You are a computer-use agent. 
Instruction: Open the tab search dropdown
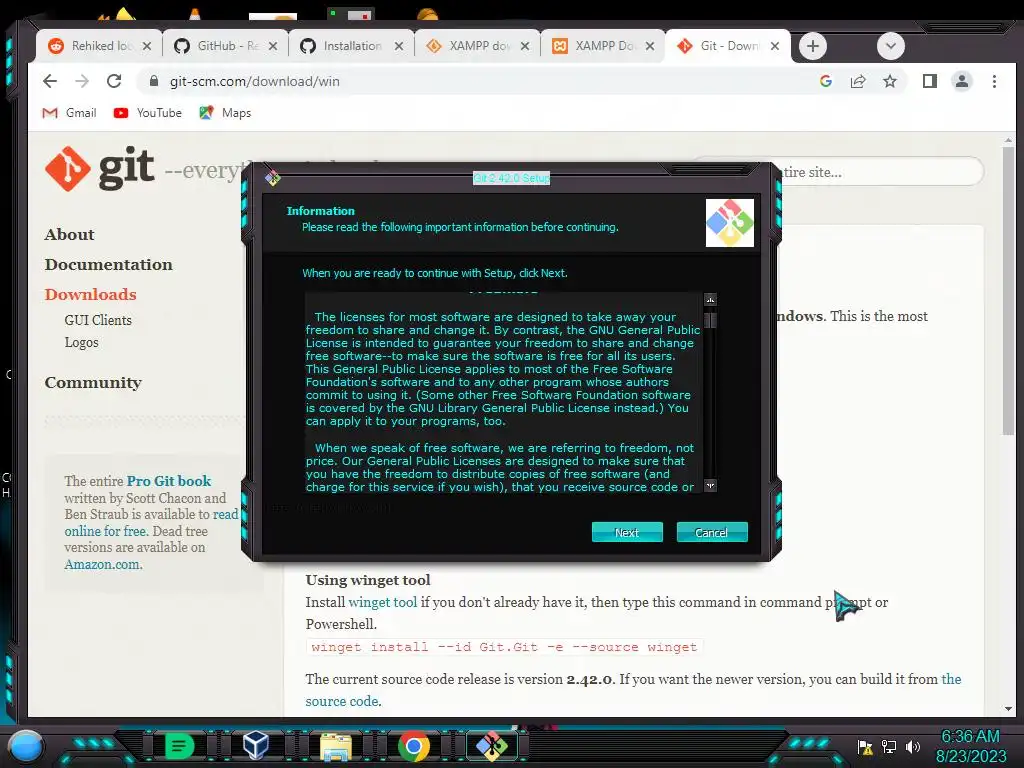(x=890, y=46)
